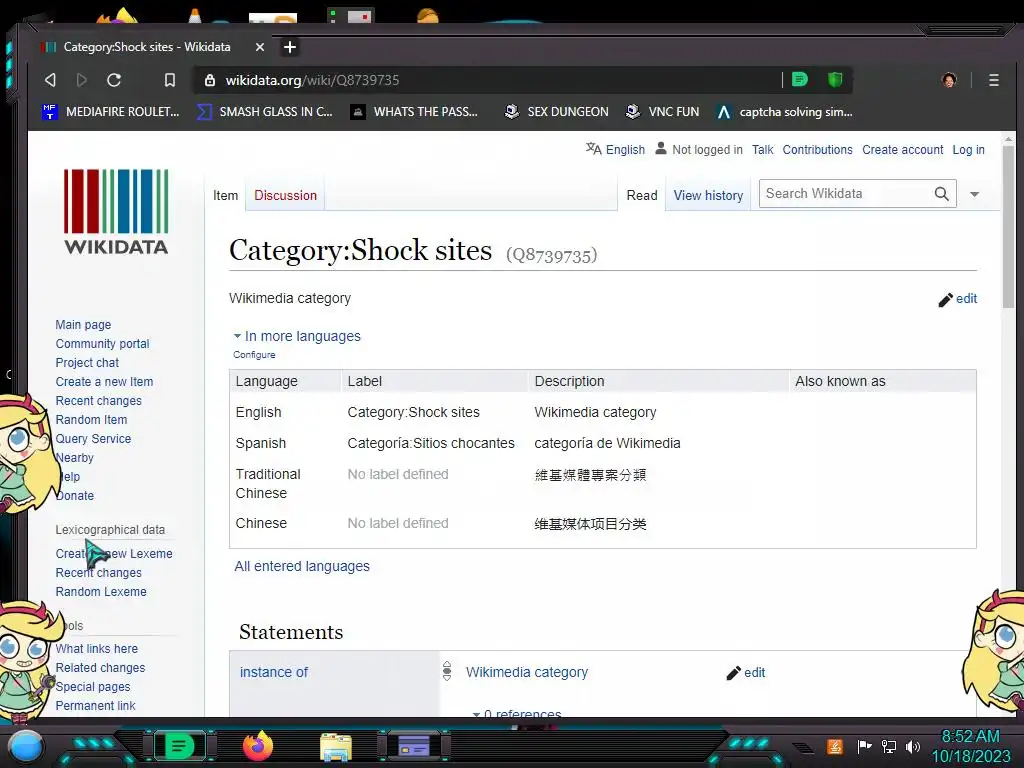Click the search magnifier icon
The image size is (1024, 768).
[x=941, y=194]
